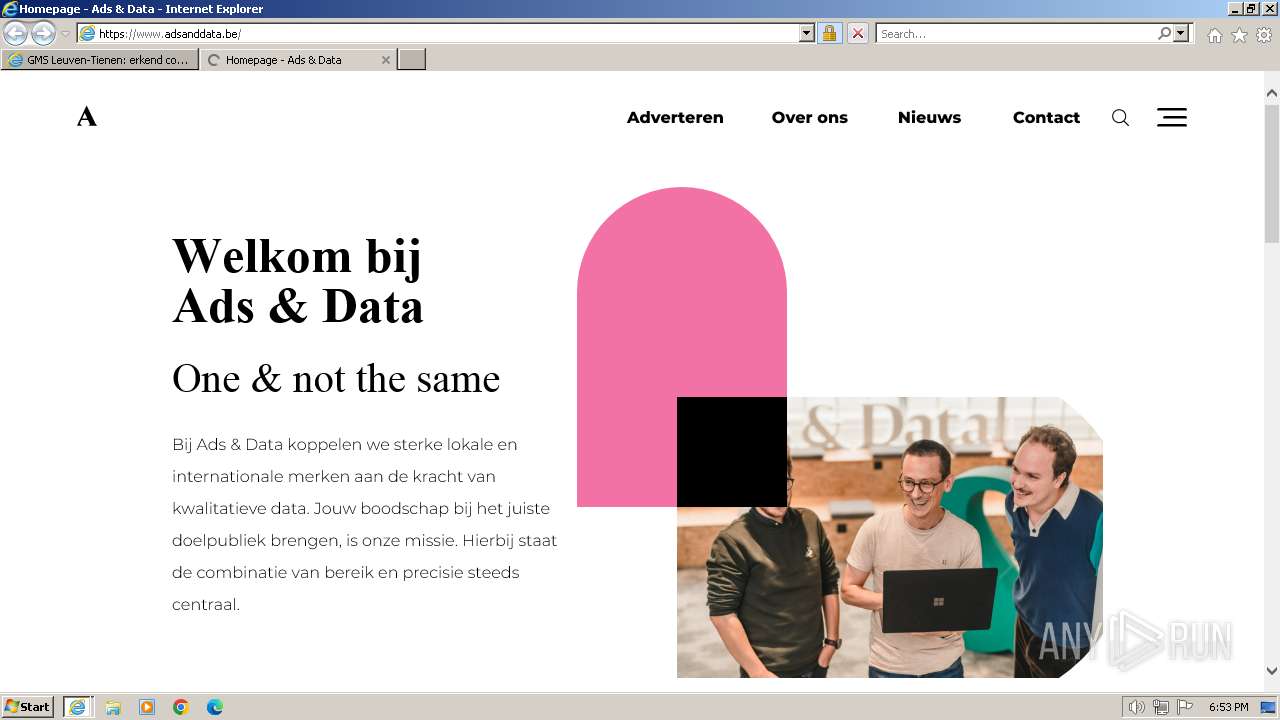Open the IE Home icon
Screen dimensions: 1280x720
click(1214, 34)
